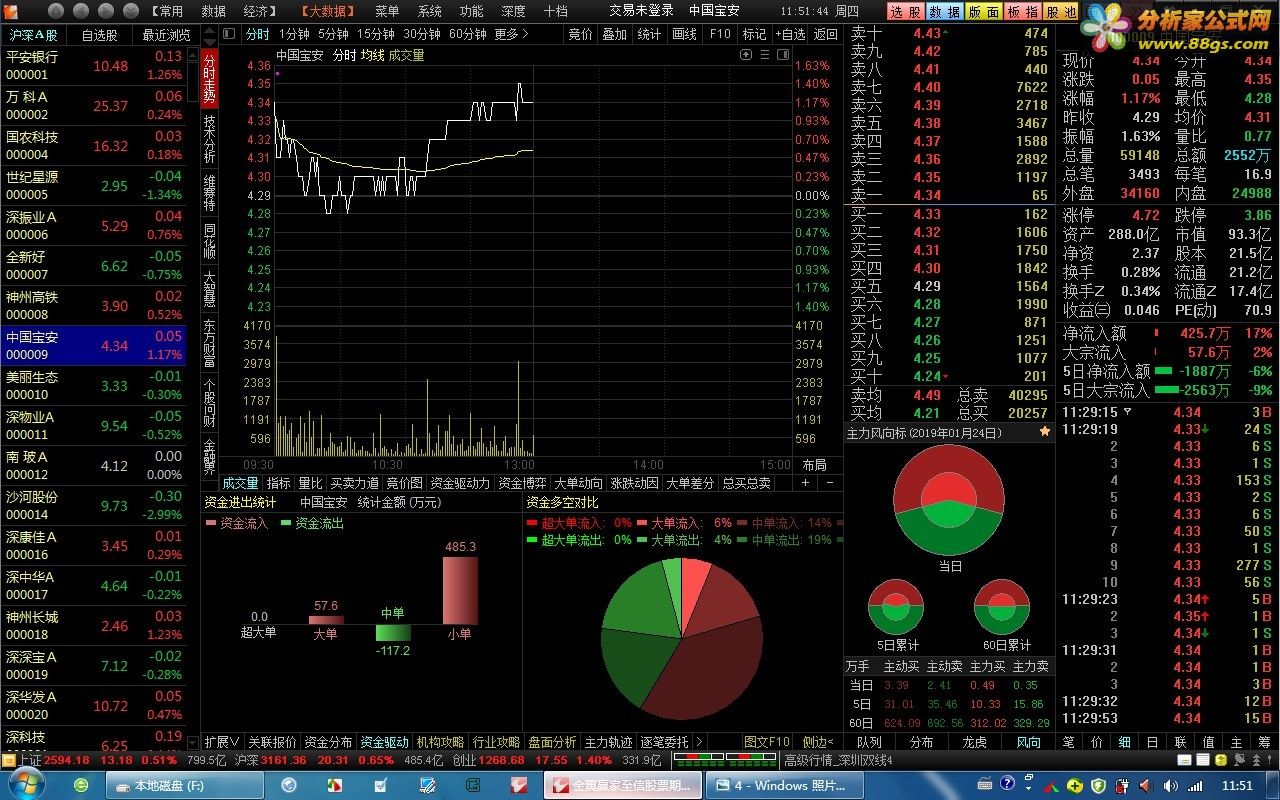Click the plus button right of 总买总卖

click(806, 483)
